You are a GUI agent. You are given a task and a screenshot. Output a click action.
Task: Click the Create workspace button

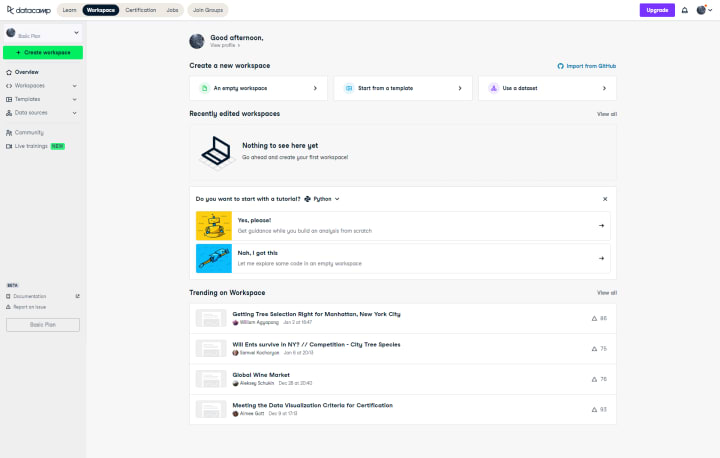click(x=43, y=52)
